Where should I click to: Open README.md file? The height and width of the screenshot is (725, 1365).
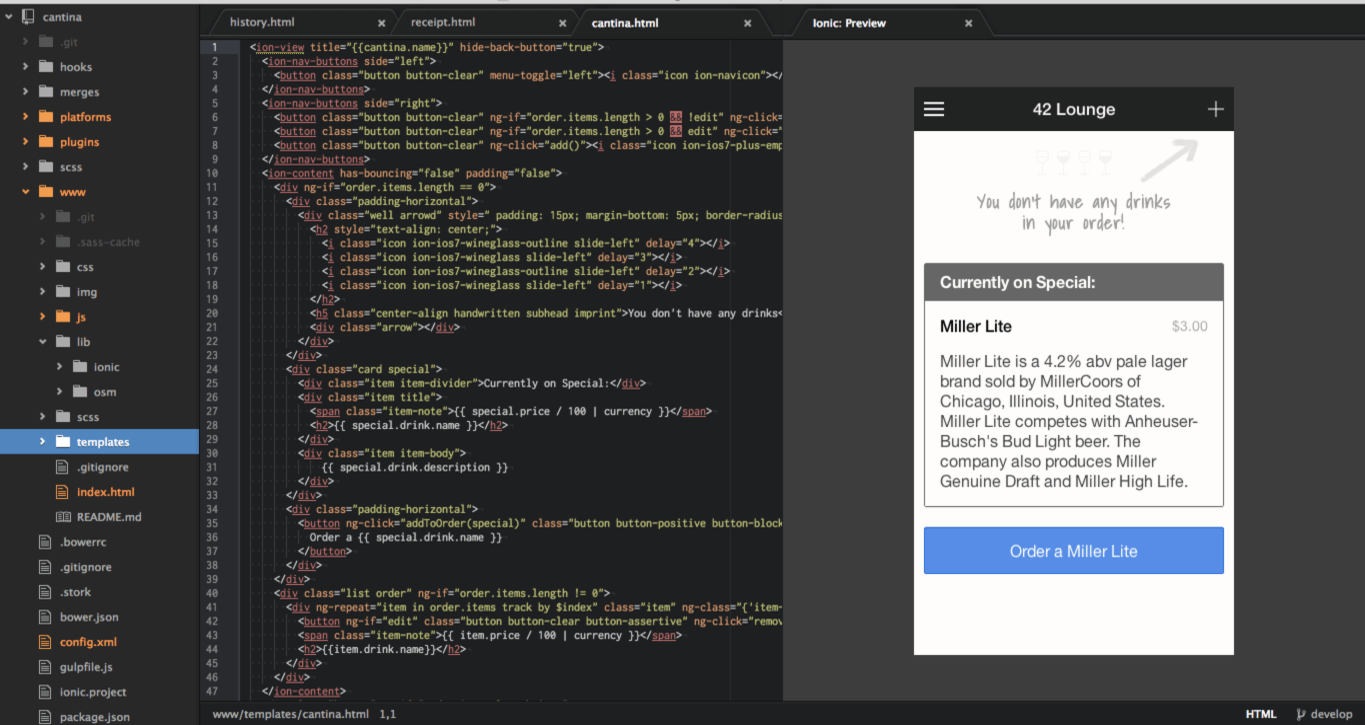tap(109, 517)
